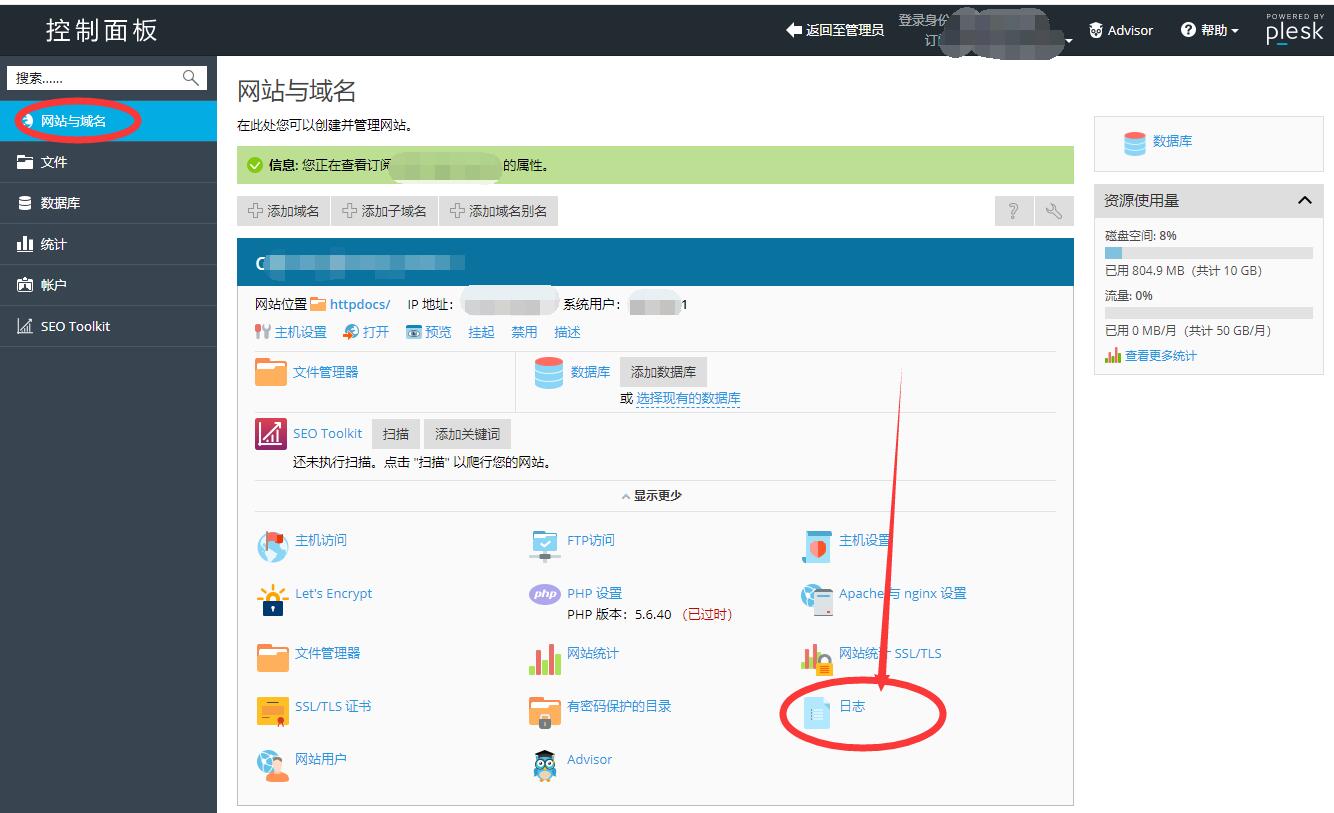Click the 搜索 input field
1334x813 pixels.
pos(107,78)
